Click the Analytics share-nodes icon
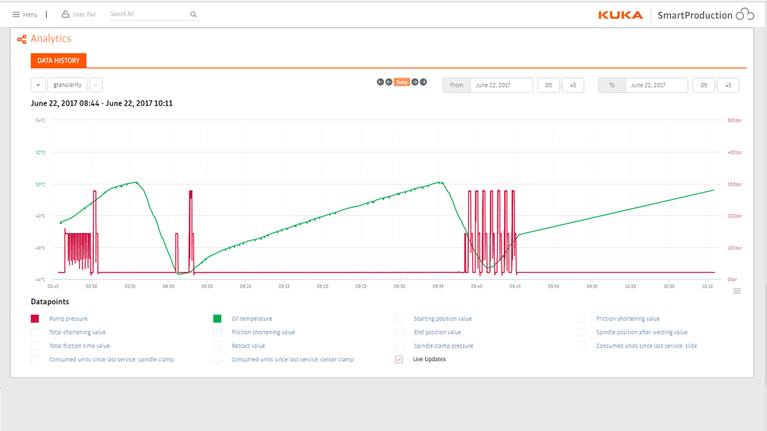Viewport: 767px width, 431px height. (x=21, y=39)
